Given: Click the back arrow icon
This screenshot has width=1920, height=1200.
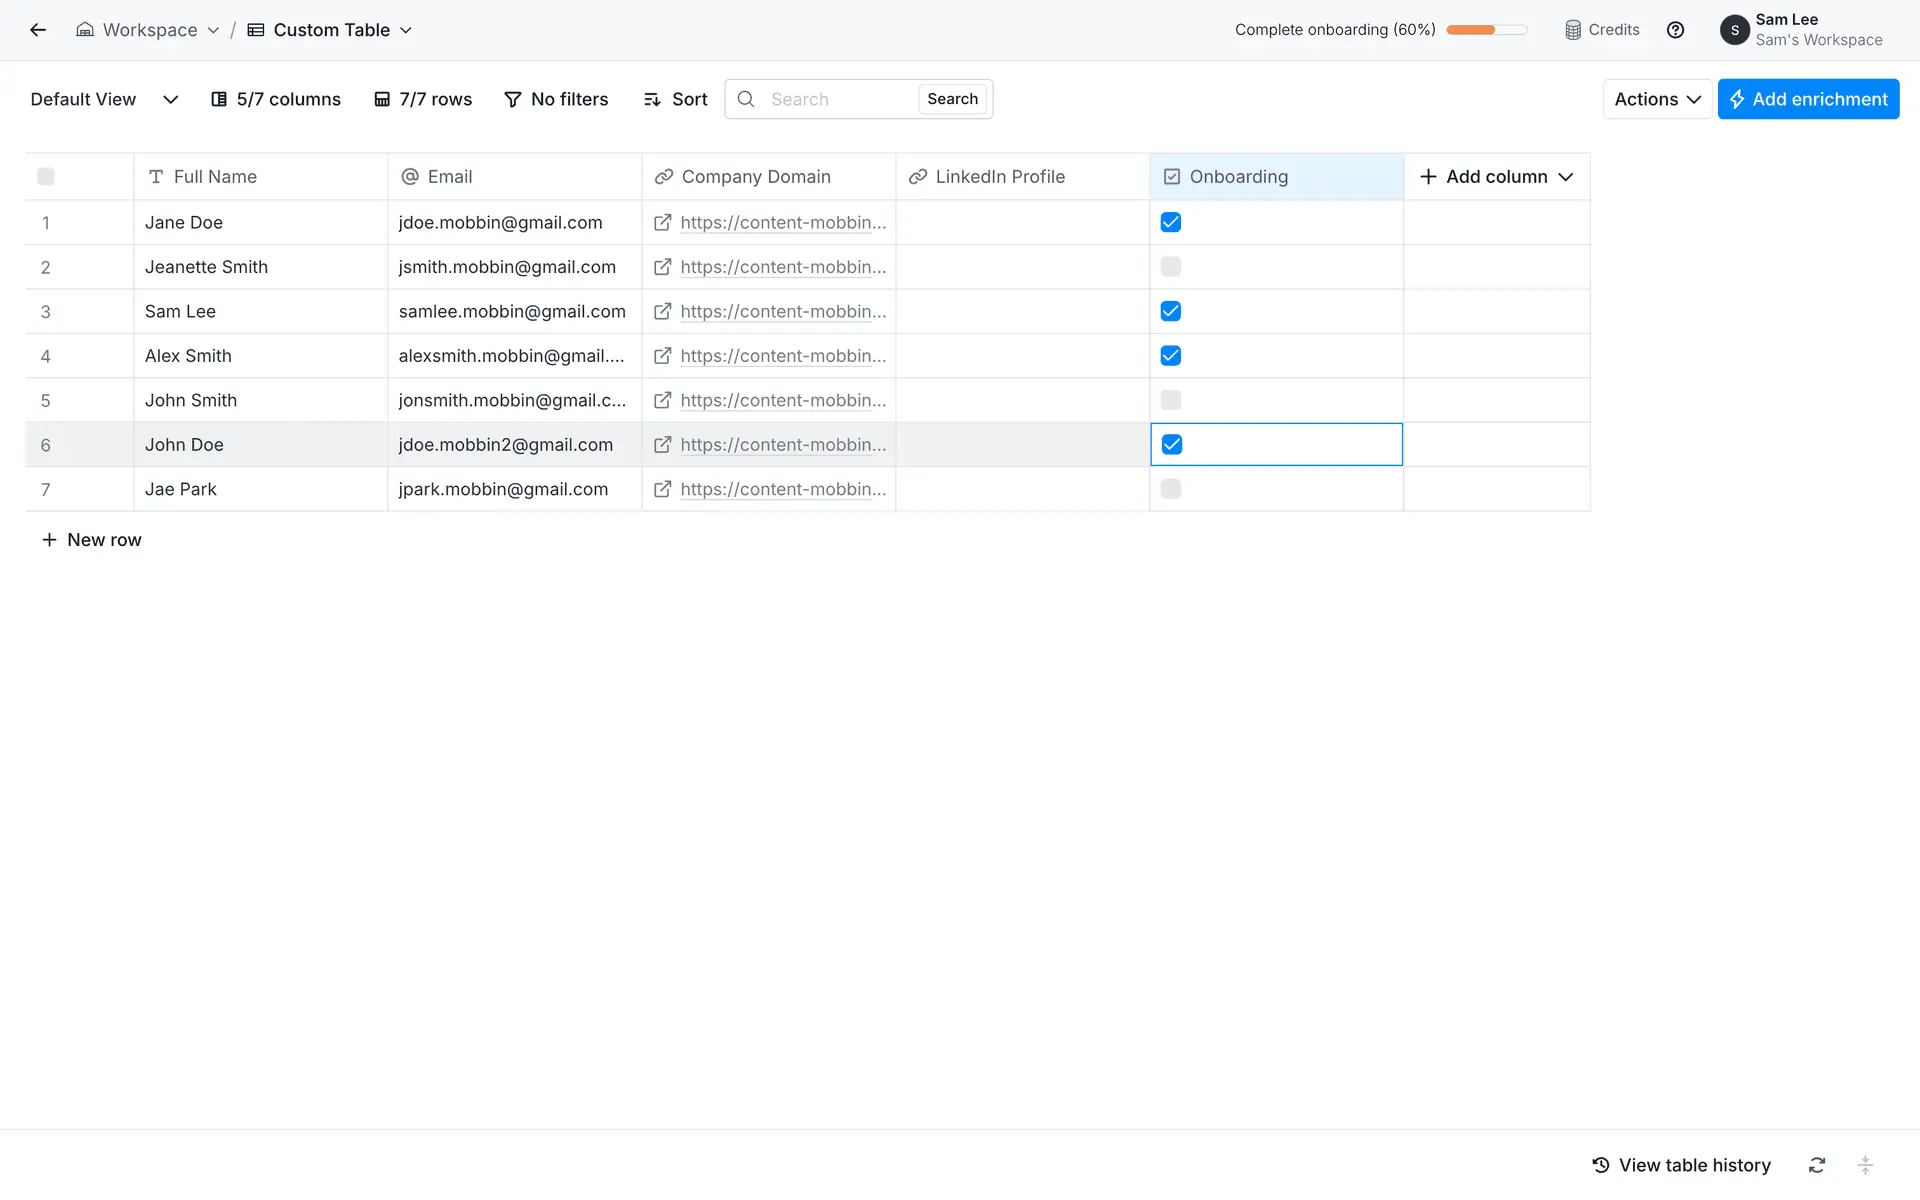Looking at the screenshot, I should click(38, 30).
